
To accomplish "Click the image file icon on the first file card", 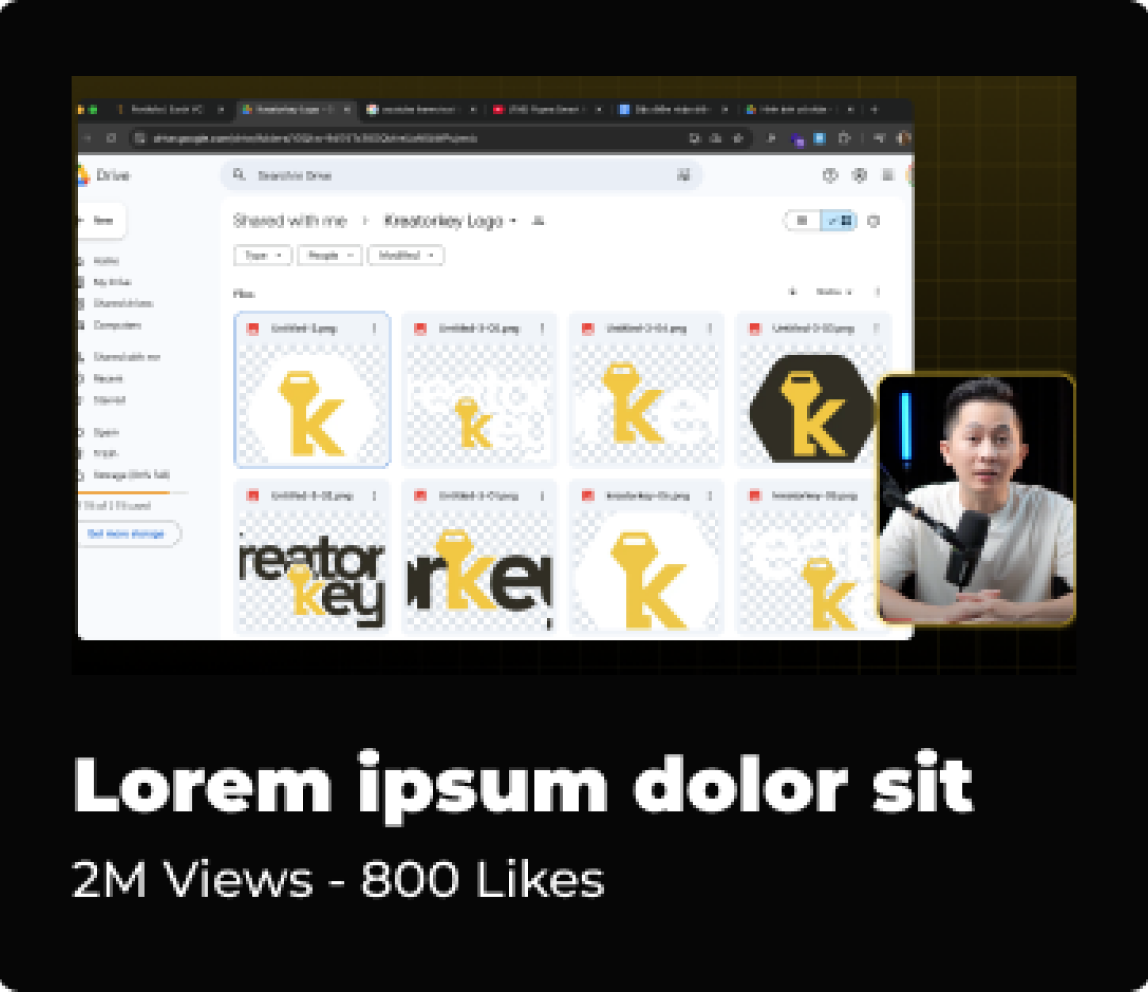I will click(253, 329).
